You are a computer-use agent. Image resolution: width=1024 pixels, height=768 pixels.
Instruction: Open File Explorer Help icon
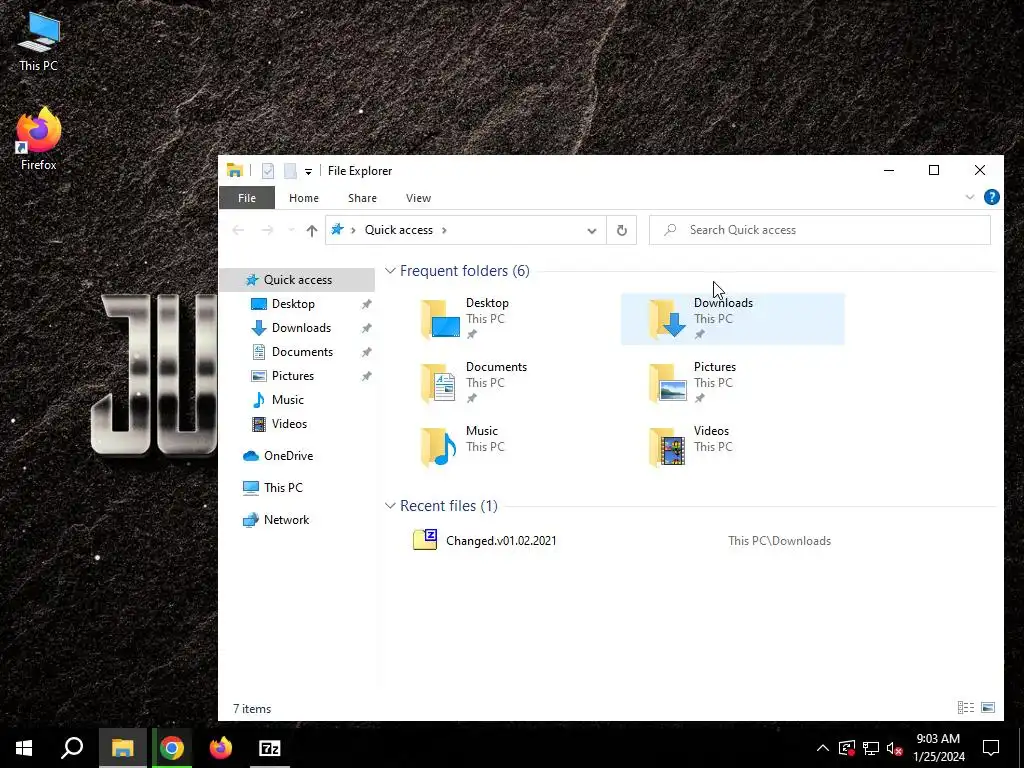[x=991, y=197]
